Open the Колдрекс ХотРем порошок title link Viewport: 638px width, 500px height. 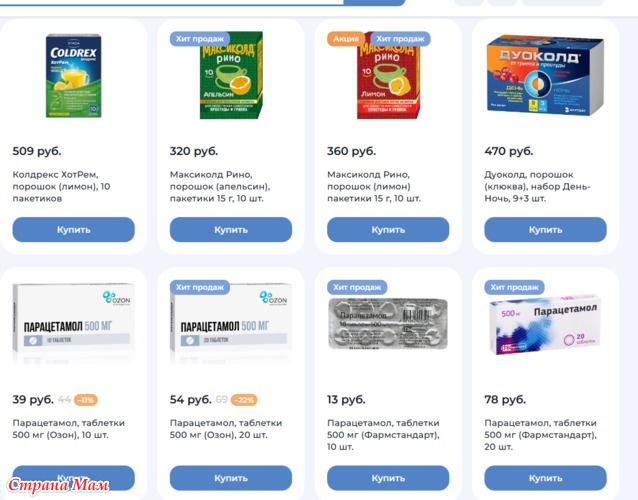pos(61,186)
